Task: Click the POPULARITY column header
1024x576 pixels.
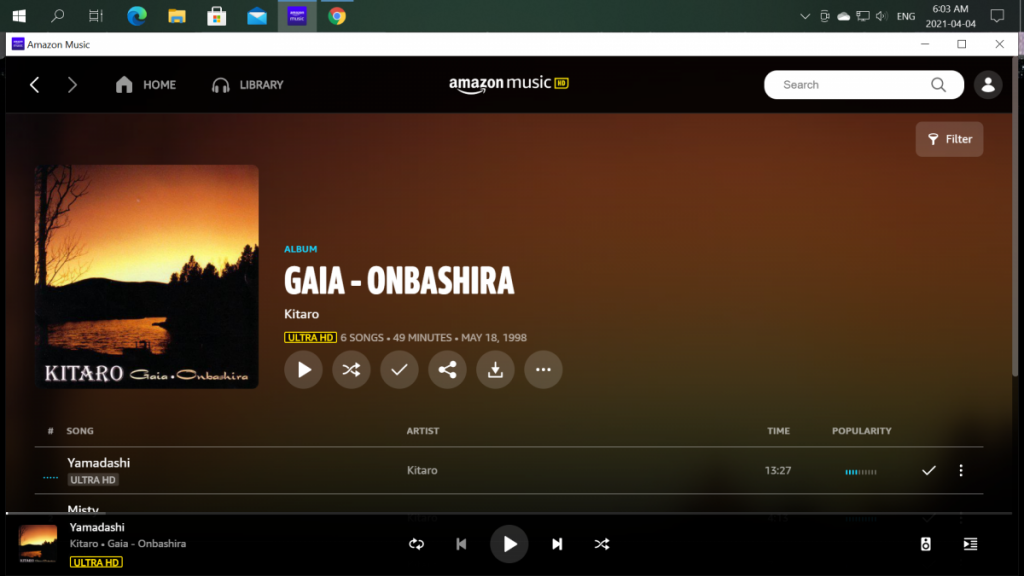Action: coord(861,431)
